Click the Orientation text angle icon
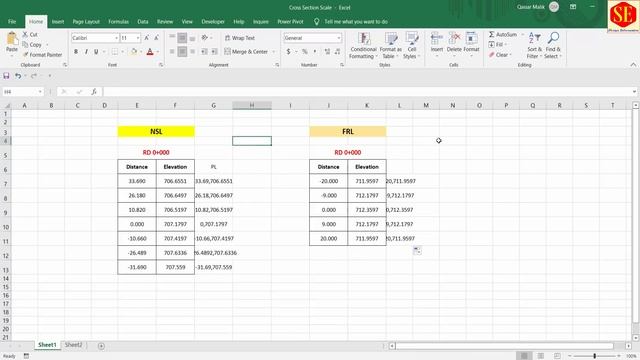640x360 pixels. (x=205, y=38)
